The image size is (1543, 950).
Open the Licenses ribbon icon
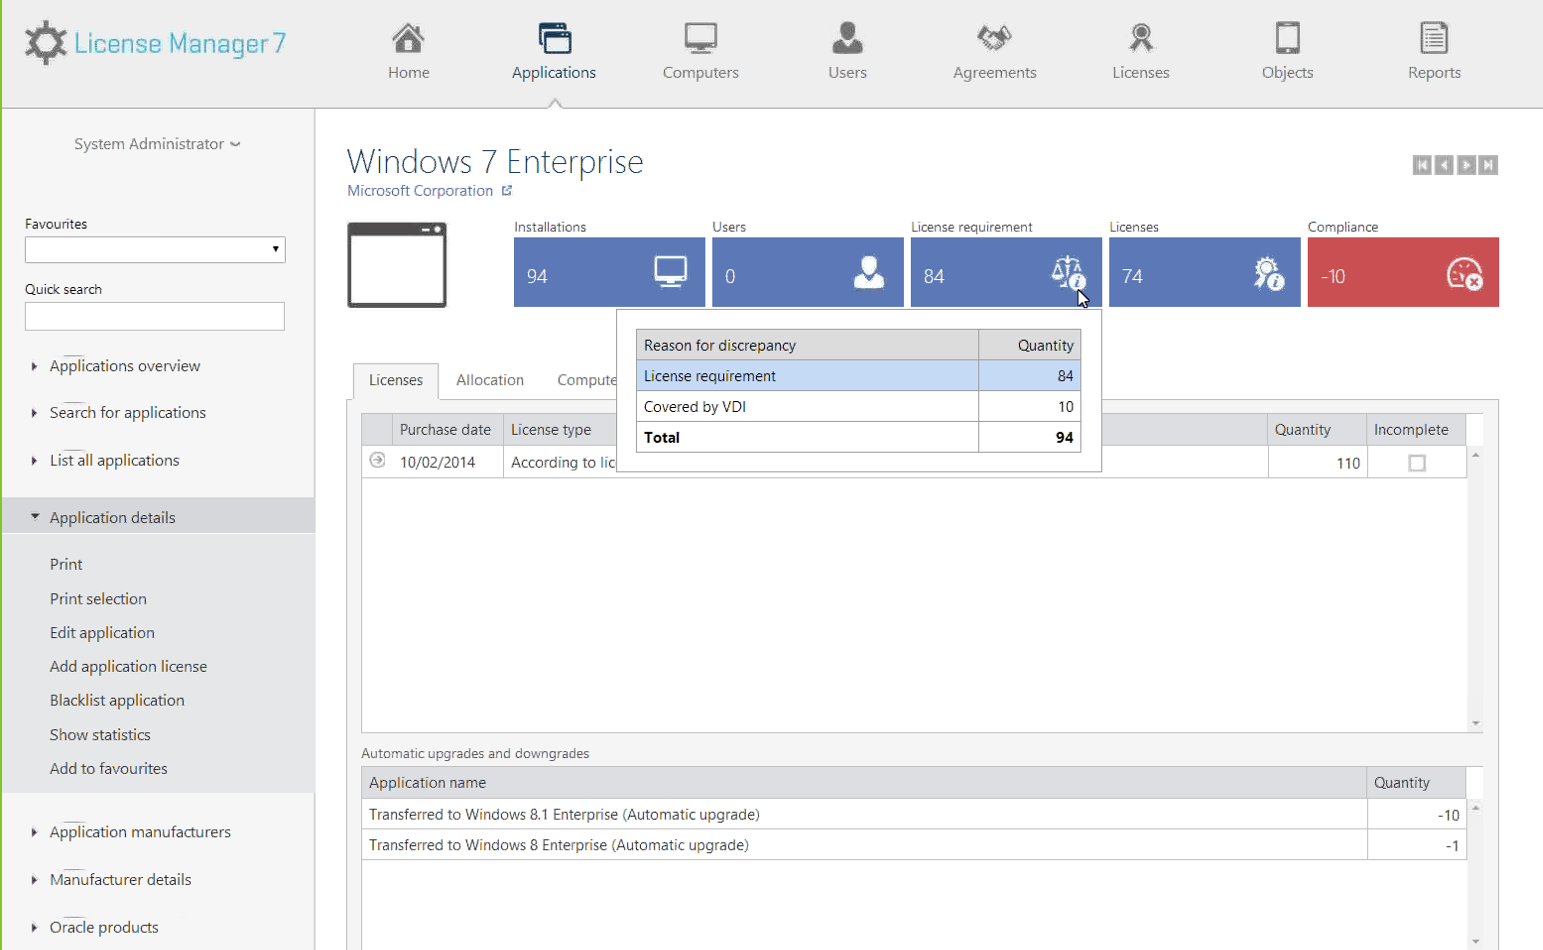(1140, 40)
